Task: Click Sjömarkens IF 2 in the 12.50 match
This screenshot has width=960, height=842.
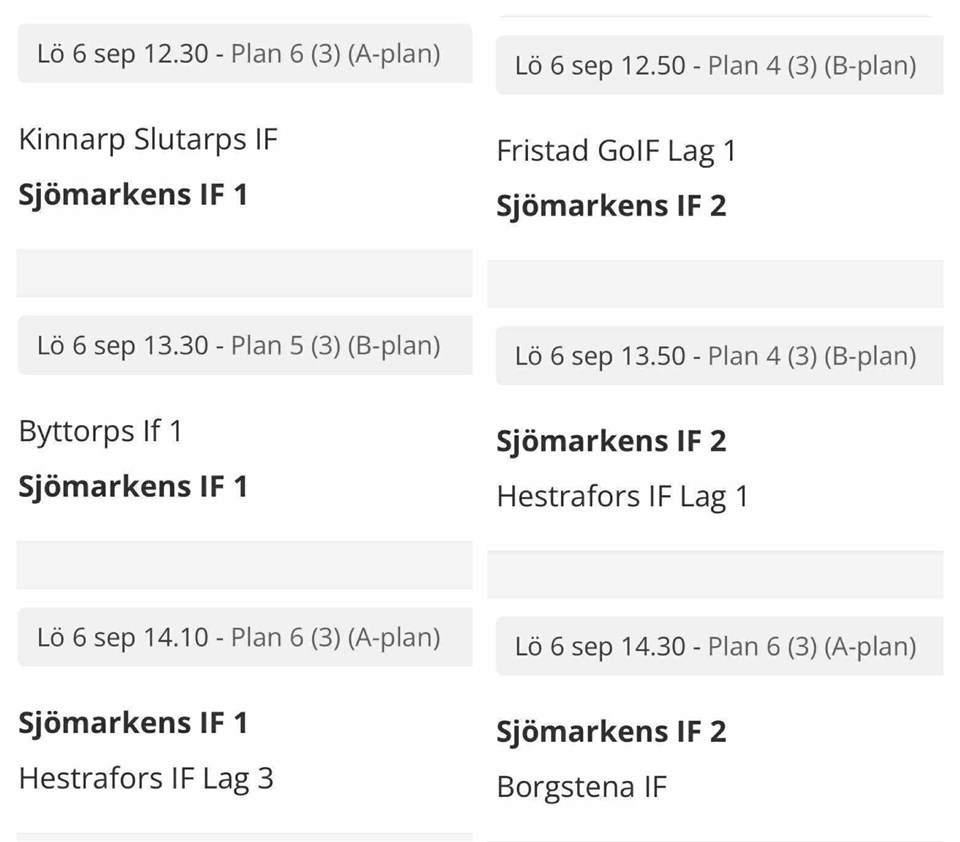Action: [x=611, y=206]
